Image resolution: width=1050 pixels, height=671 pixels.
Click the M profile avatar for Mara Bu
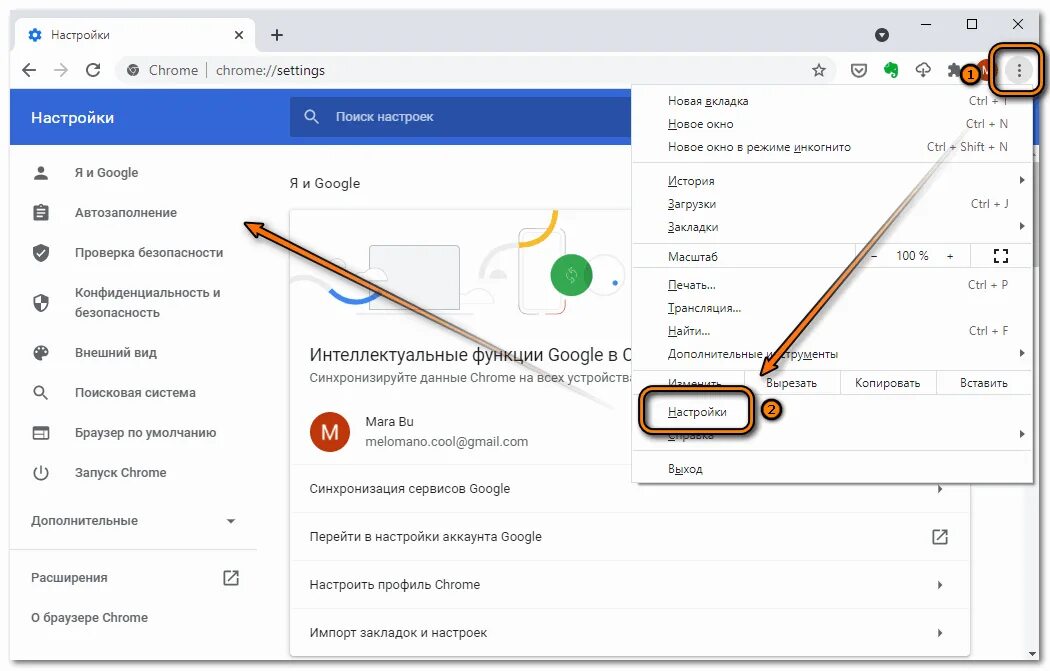coord(329,432)
